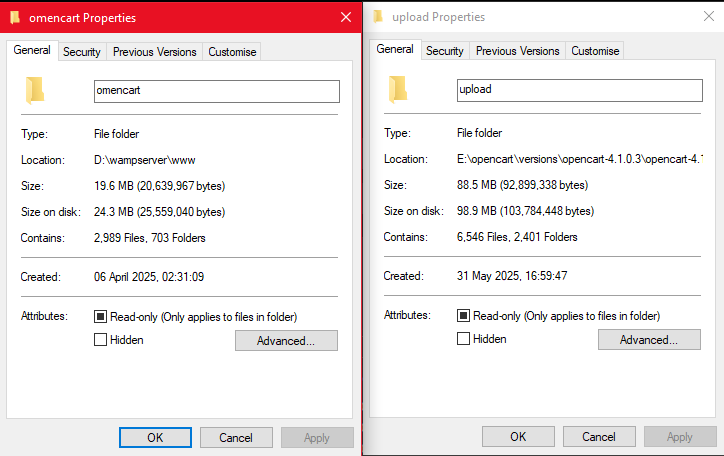Viewport: 724px width, 456px height.
Task: Click Cancel in upload Properties
Action: click(x=599, y=437)
